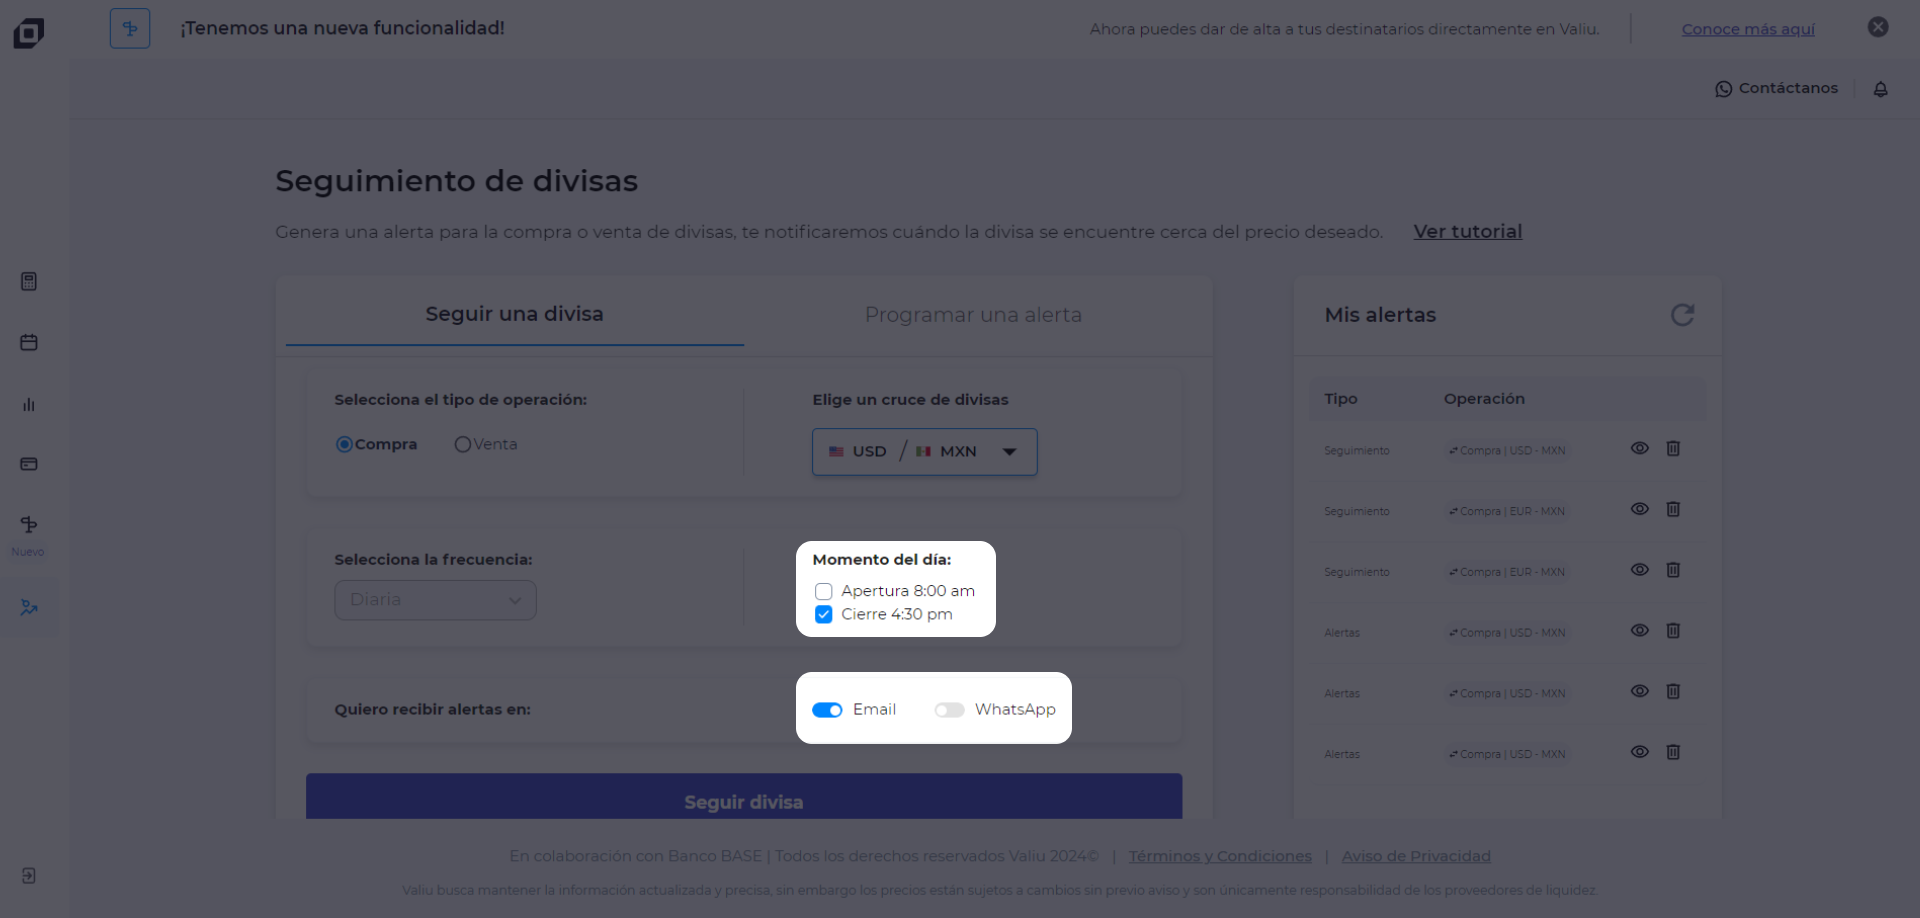Follow the Conoce más aquí link
Viewport: 1920px width, 918px height.
[x=1748, y=29]
